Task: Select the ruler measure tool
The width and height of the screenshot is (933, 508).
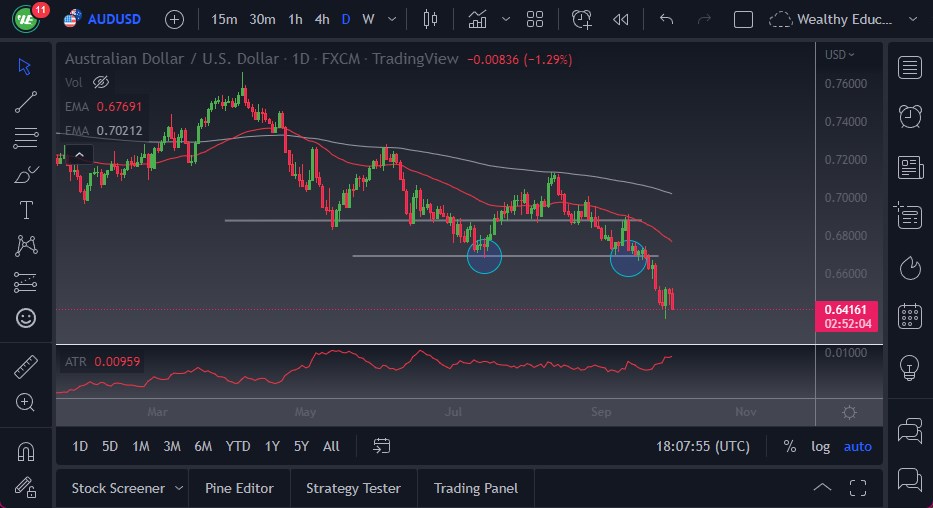Action: pyautogui.click(x=26, y=366)
